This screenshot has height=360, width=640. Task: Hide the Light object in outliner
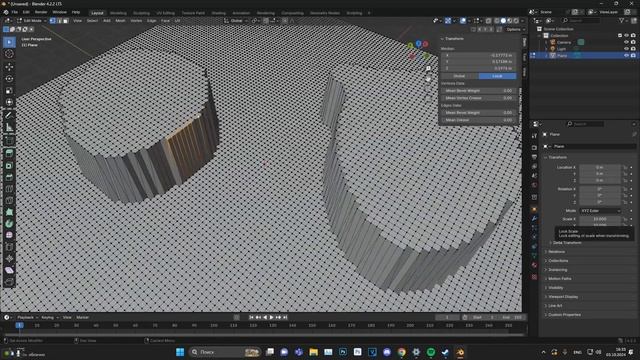pos(627,49)
